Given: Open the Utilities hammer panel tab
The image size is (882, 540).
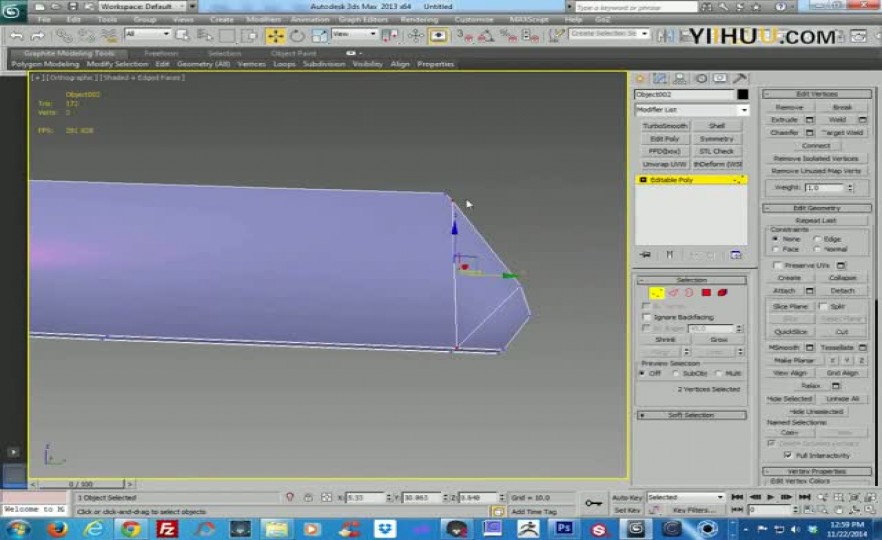Looking at the screenshot, I should click(740, 79).
